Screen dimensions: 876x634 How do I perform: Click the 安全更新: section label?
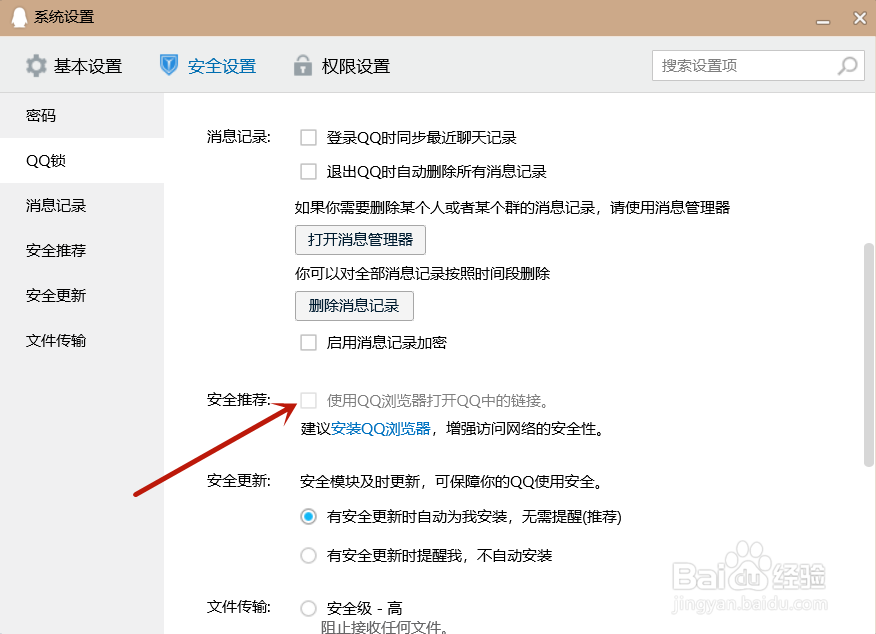(239, 480)
